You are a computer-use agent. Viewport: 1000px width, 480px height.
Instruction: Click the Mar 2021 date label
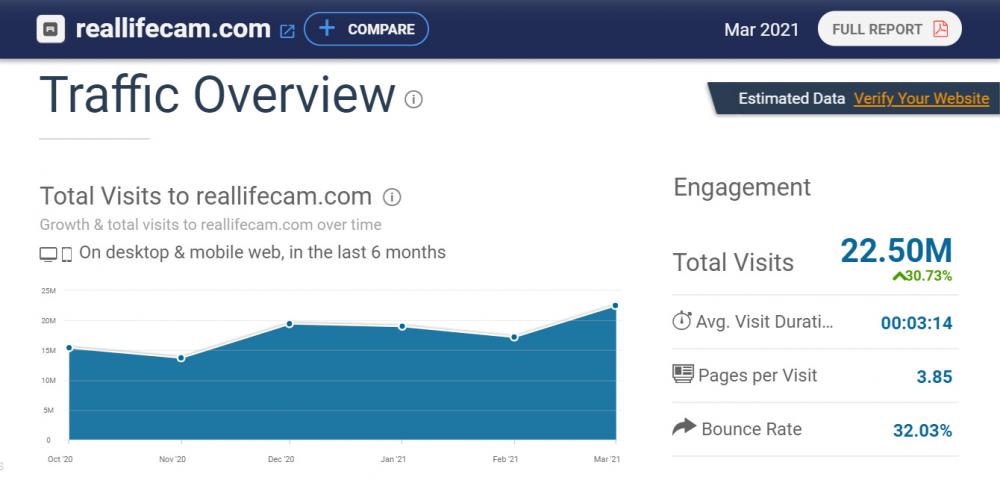(761, 30)
